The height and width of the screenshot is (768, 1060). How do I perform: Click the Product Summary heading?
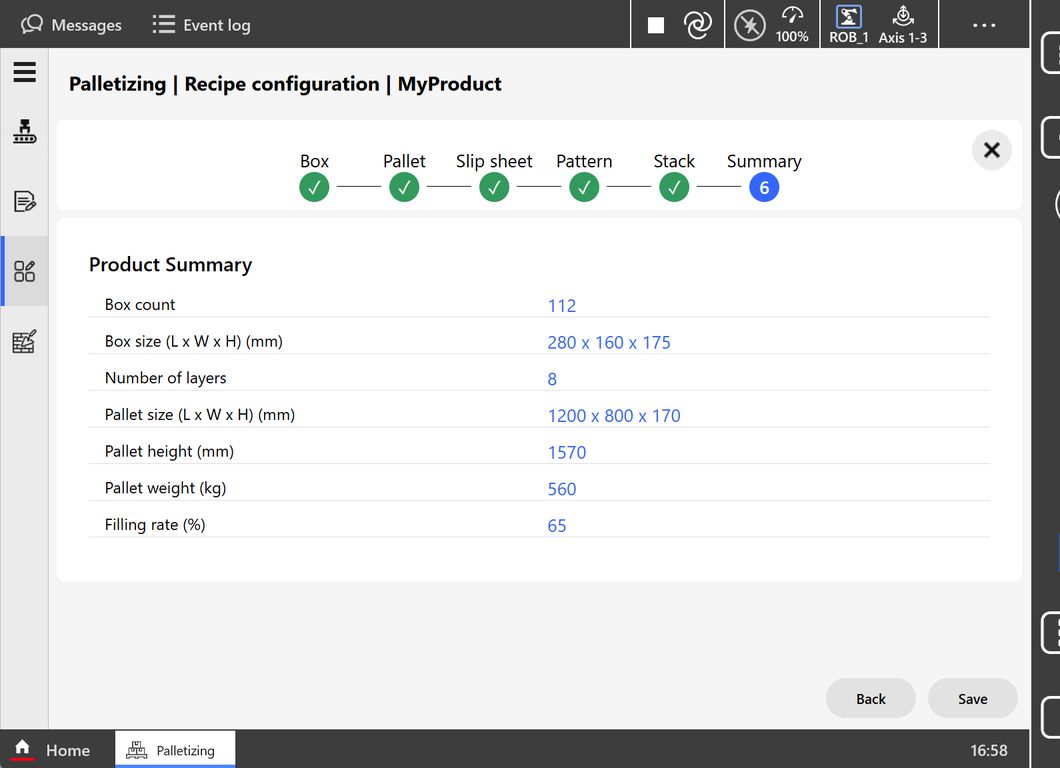[170, 264]
